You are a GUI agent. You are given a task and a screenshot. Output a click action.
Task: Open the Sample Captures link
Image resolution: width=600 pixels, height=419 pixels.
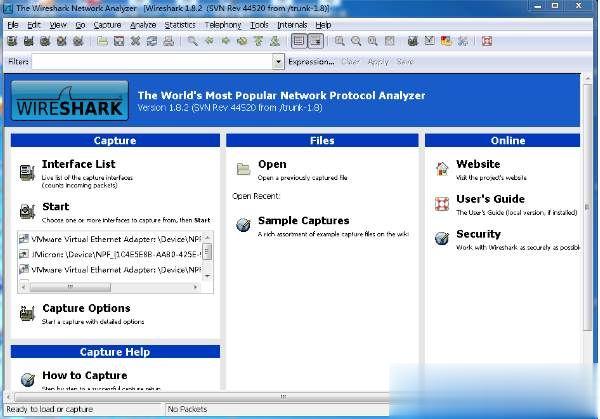click(x=303, y=220)
